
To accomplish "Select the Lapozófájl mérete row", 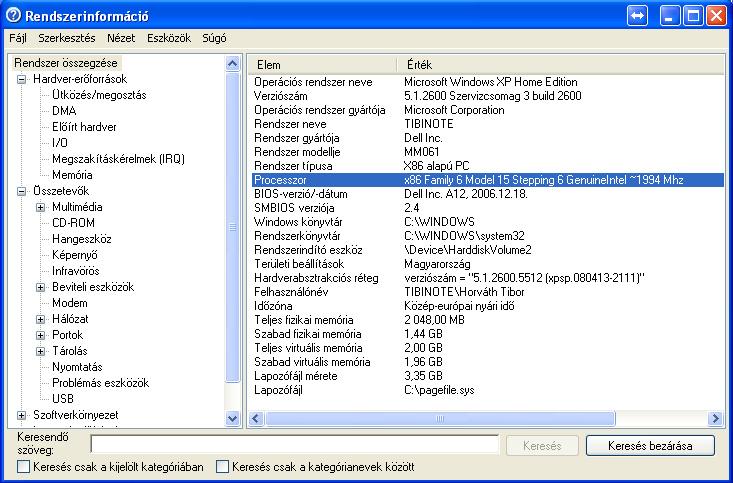I will (488, 376).
